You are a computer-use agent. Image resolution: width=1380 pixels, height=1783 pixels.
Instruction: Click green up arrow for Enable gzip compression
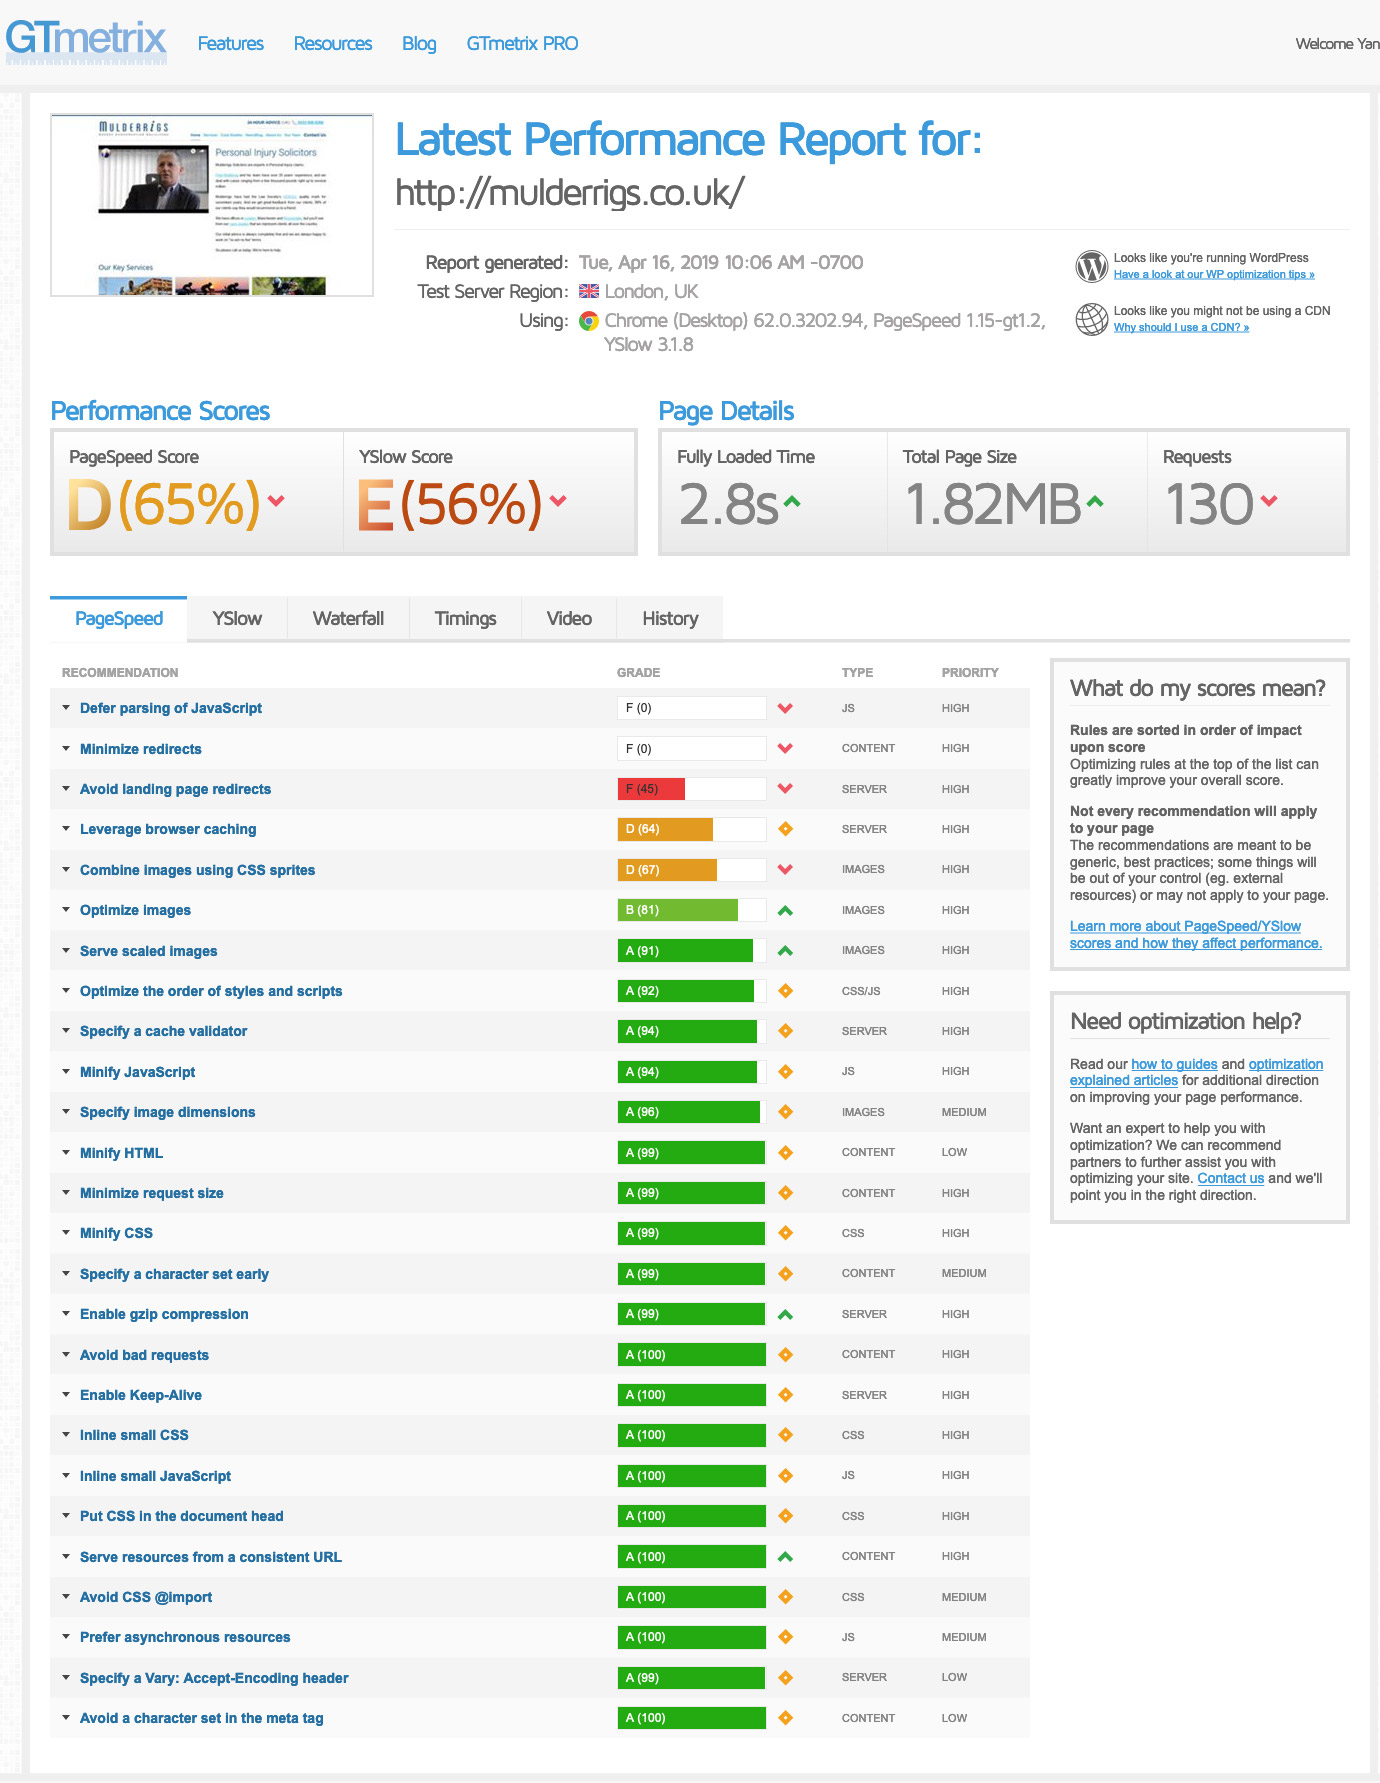tap(785, 1314)
